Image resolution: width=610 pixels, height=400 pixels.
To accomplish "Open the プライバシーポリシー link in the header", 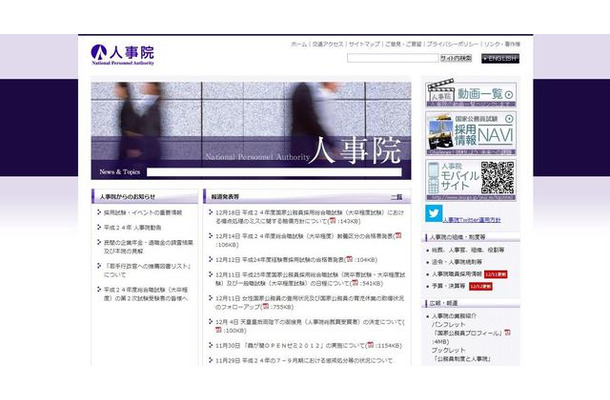I will point(452,44).
